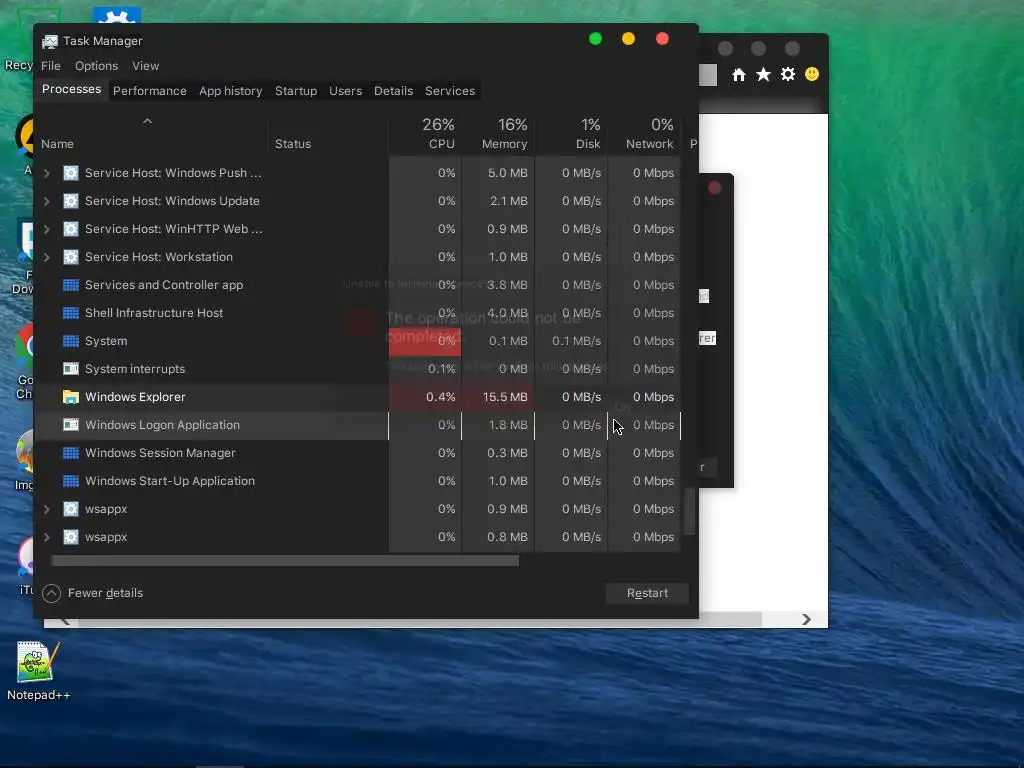Image resolution: width=1024 pixels, height=768 pixels.
Task: Sort processes by the Network column
Action: 645,133
